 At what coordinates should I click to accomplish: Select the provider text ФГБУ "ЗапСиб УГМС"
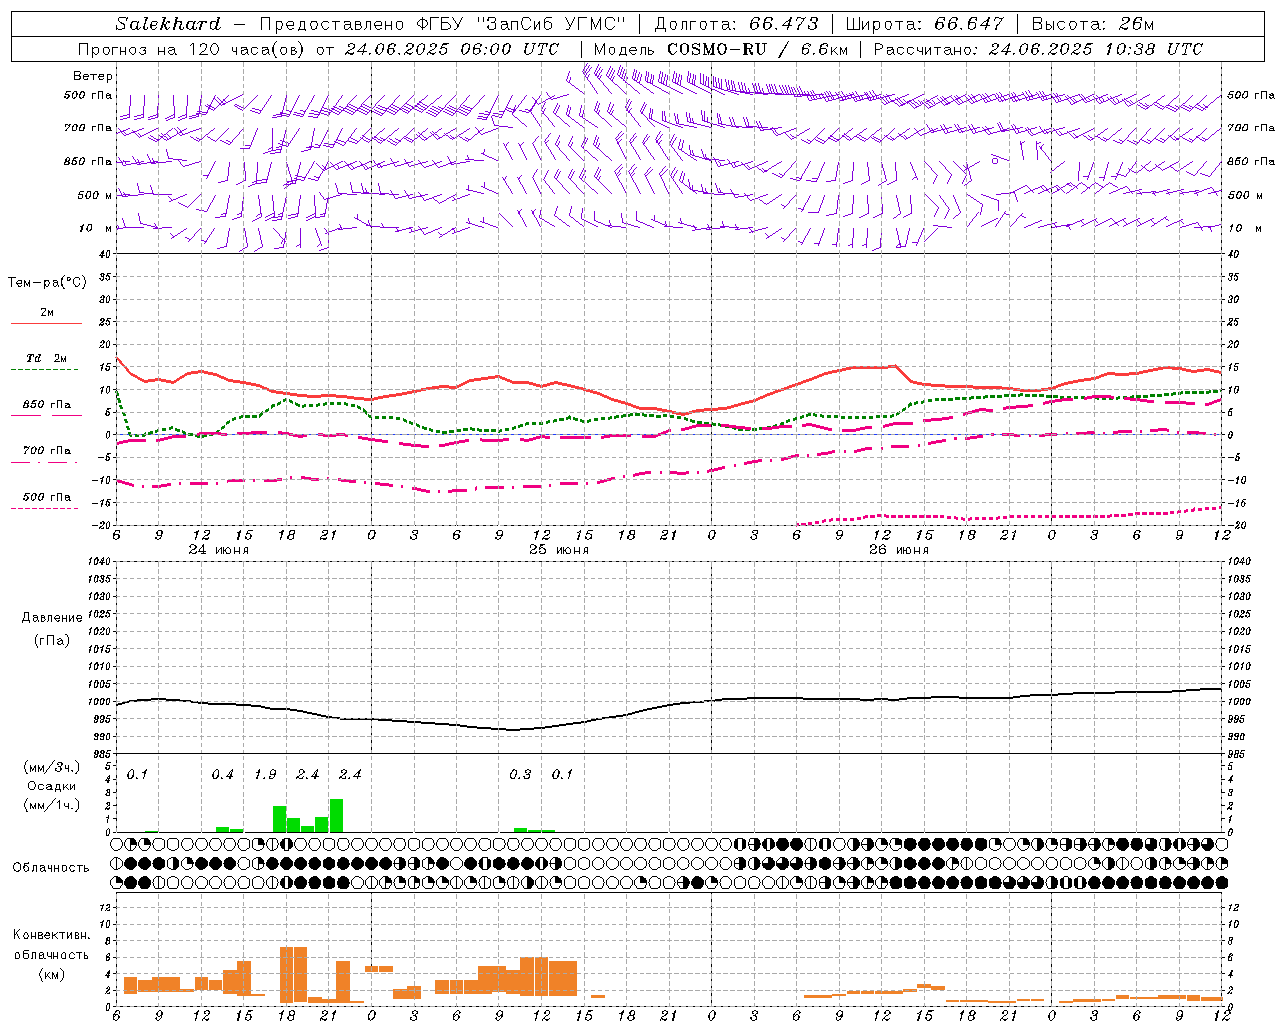point(521,24)
